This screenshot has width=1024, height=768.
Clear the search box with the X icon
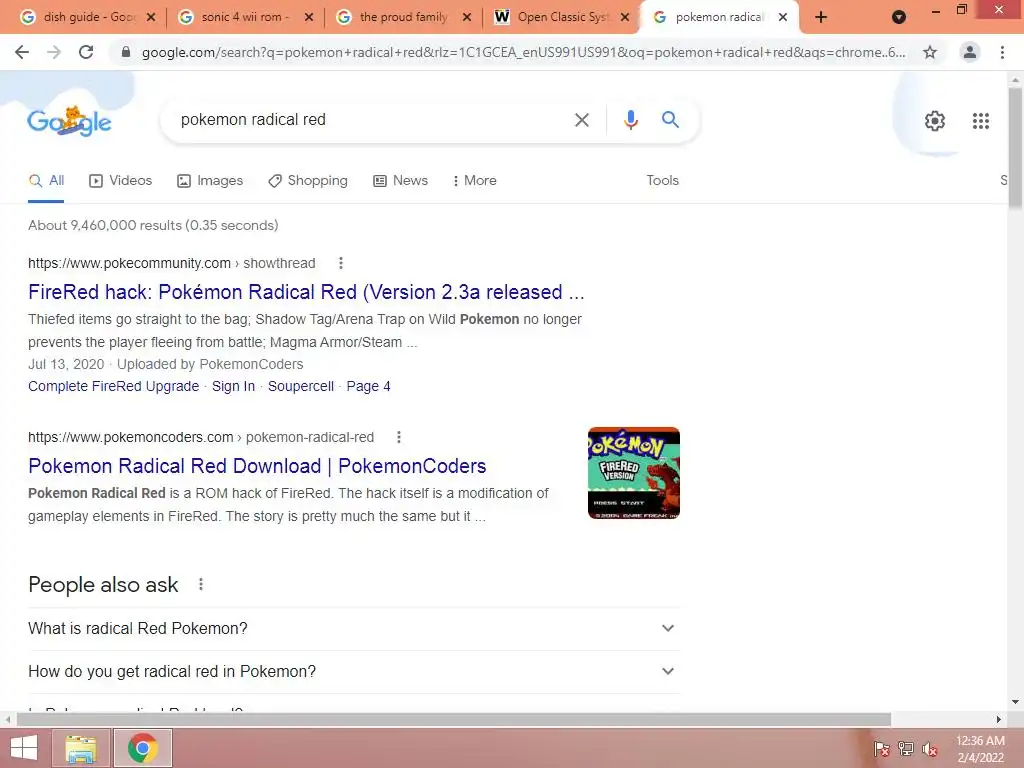[581, 120]
